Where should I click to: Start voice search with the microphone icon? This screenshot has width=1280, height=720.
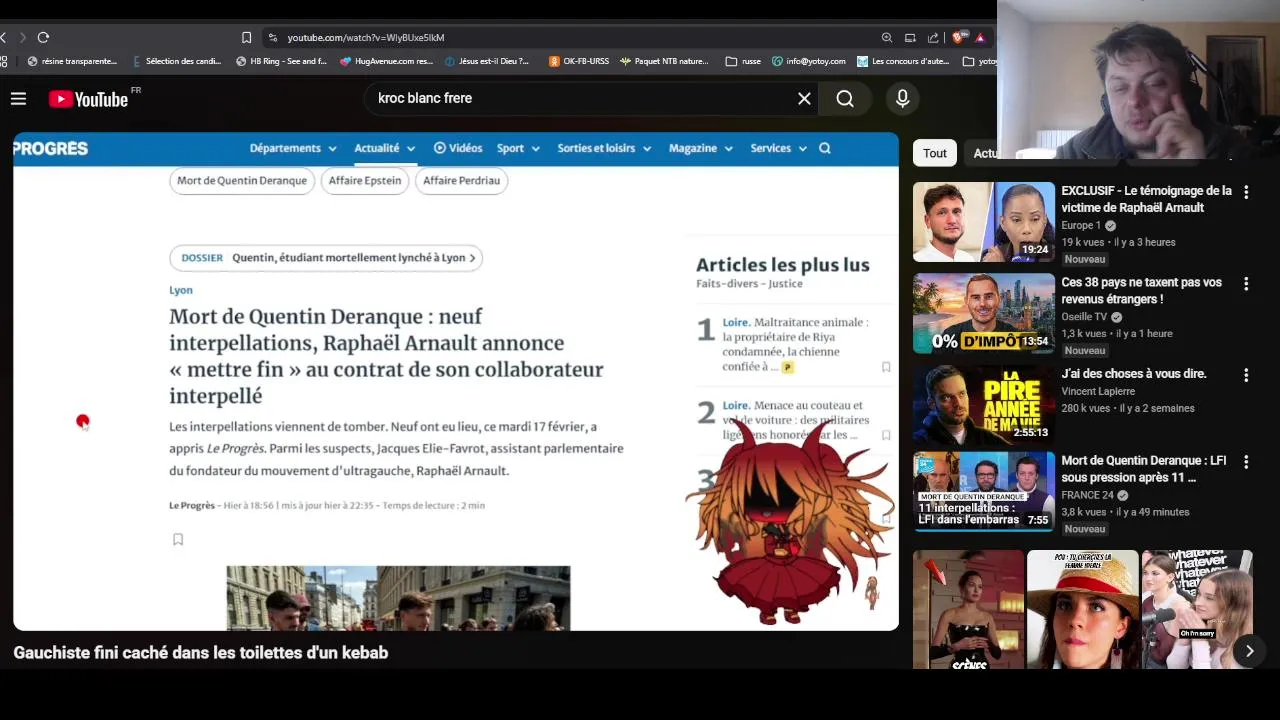(x=902, y=98)
